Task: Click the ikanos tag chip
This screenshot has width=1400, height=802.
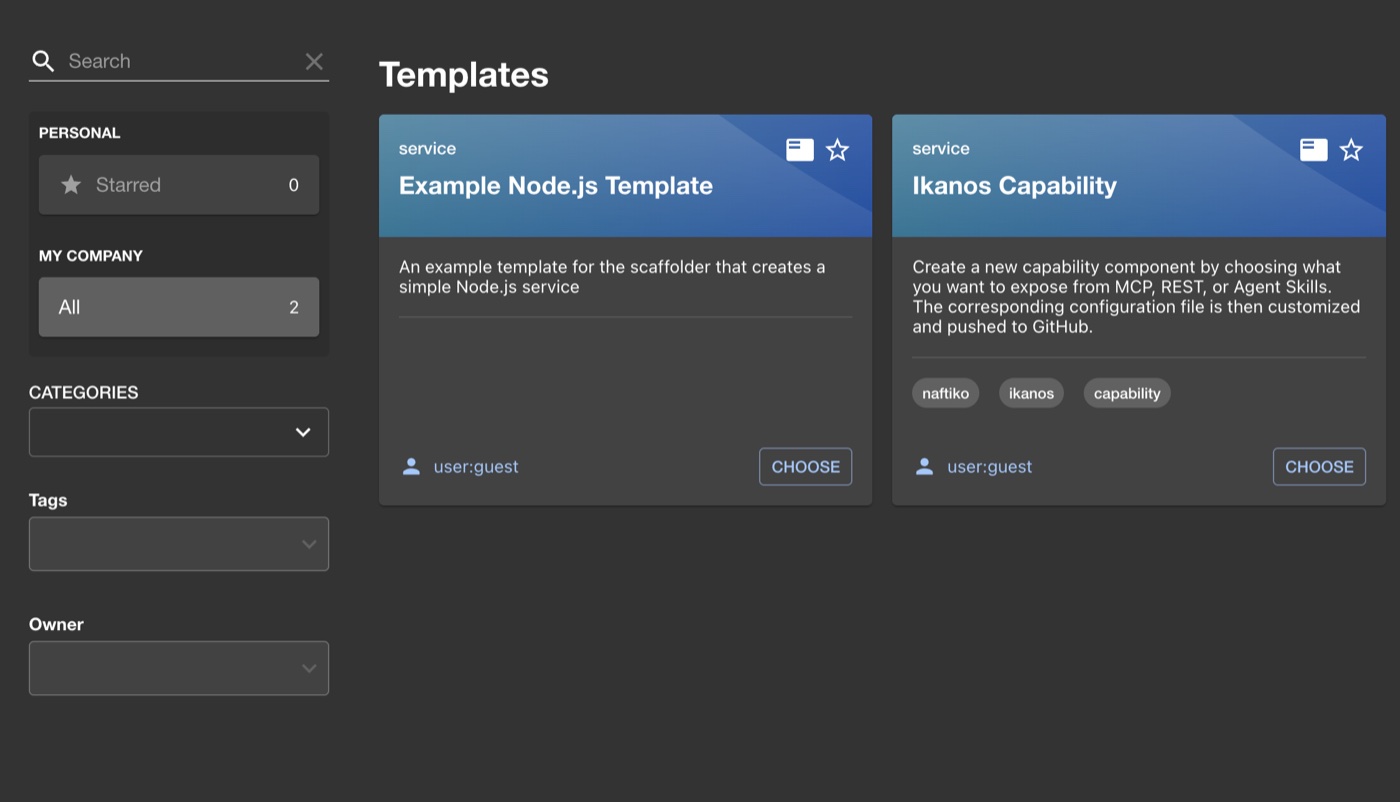Action: click(x=1031, y=394)
